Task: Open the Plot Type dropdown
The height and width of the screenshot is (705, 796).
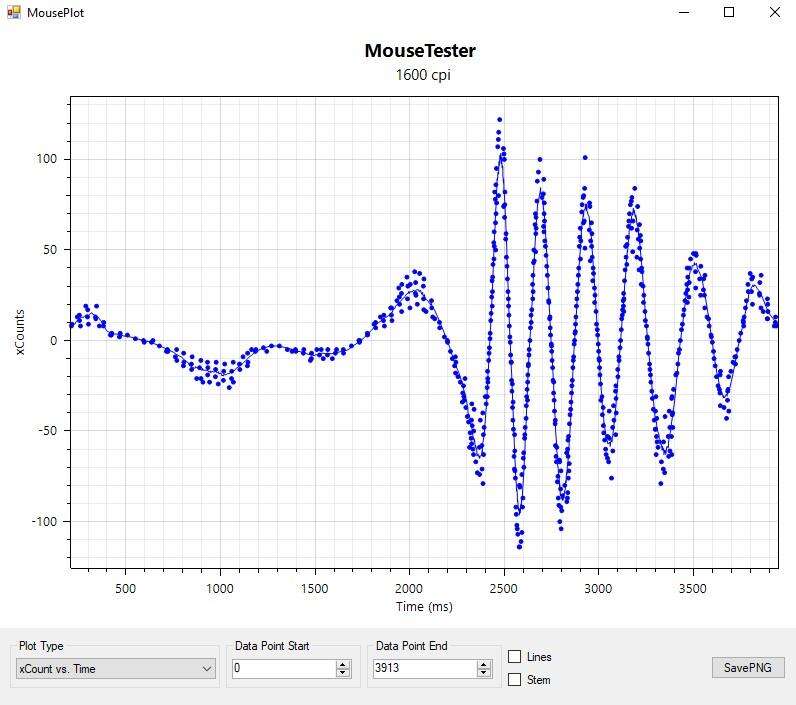Action: [116, 669]
